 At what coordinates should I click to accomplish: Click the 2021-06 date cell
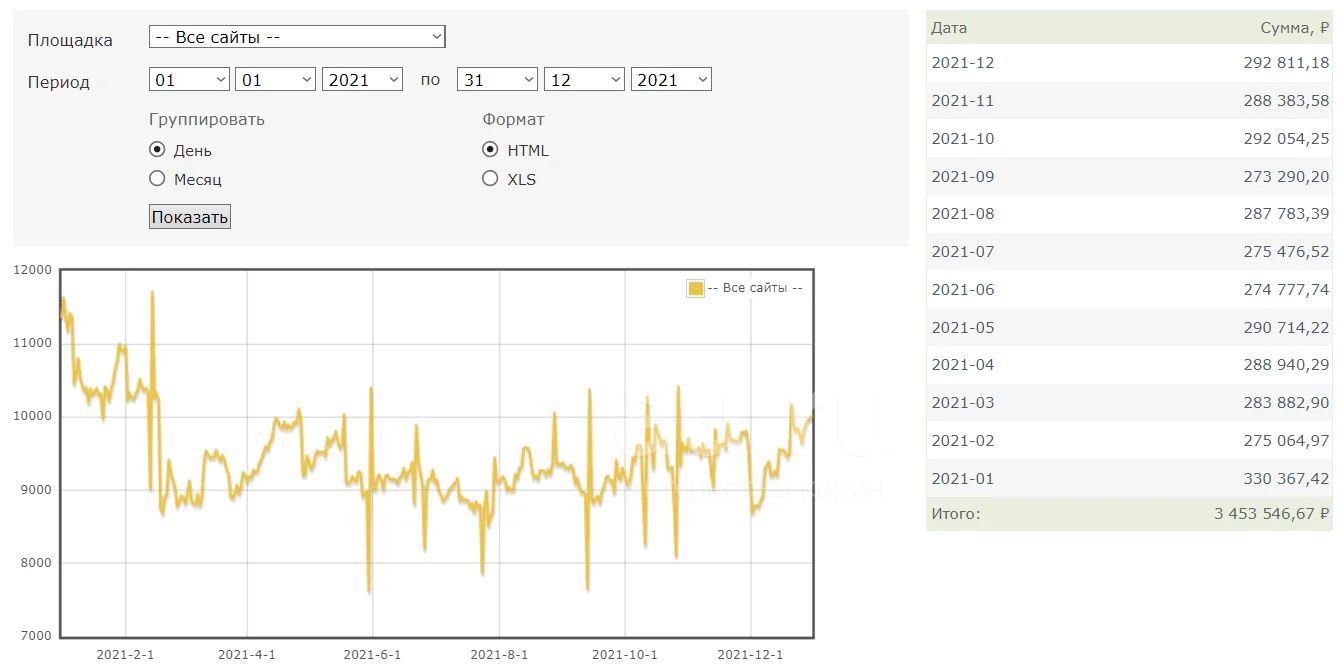963,290
